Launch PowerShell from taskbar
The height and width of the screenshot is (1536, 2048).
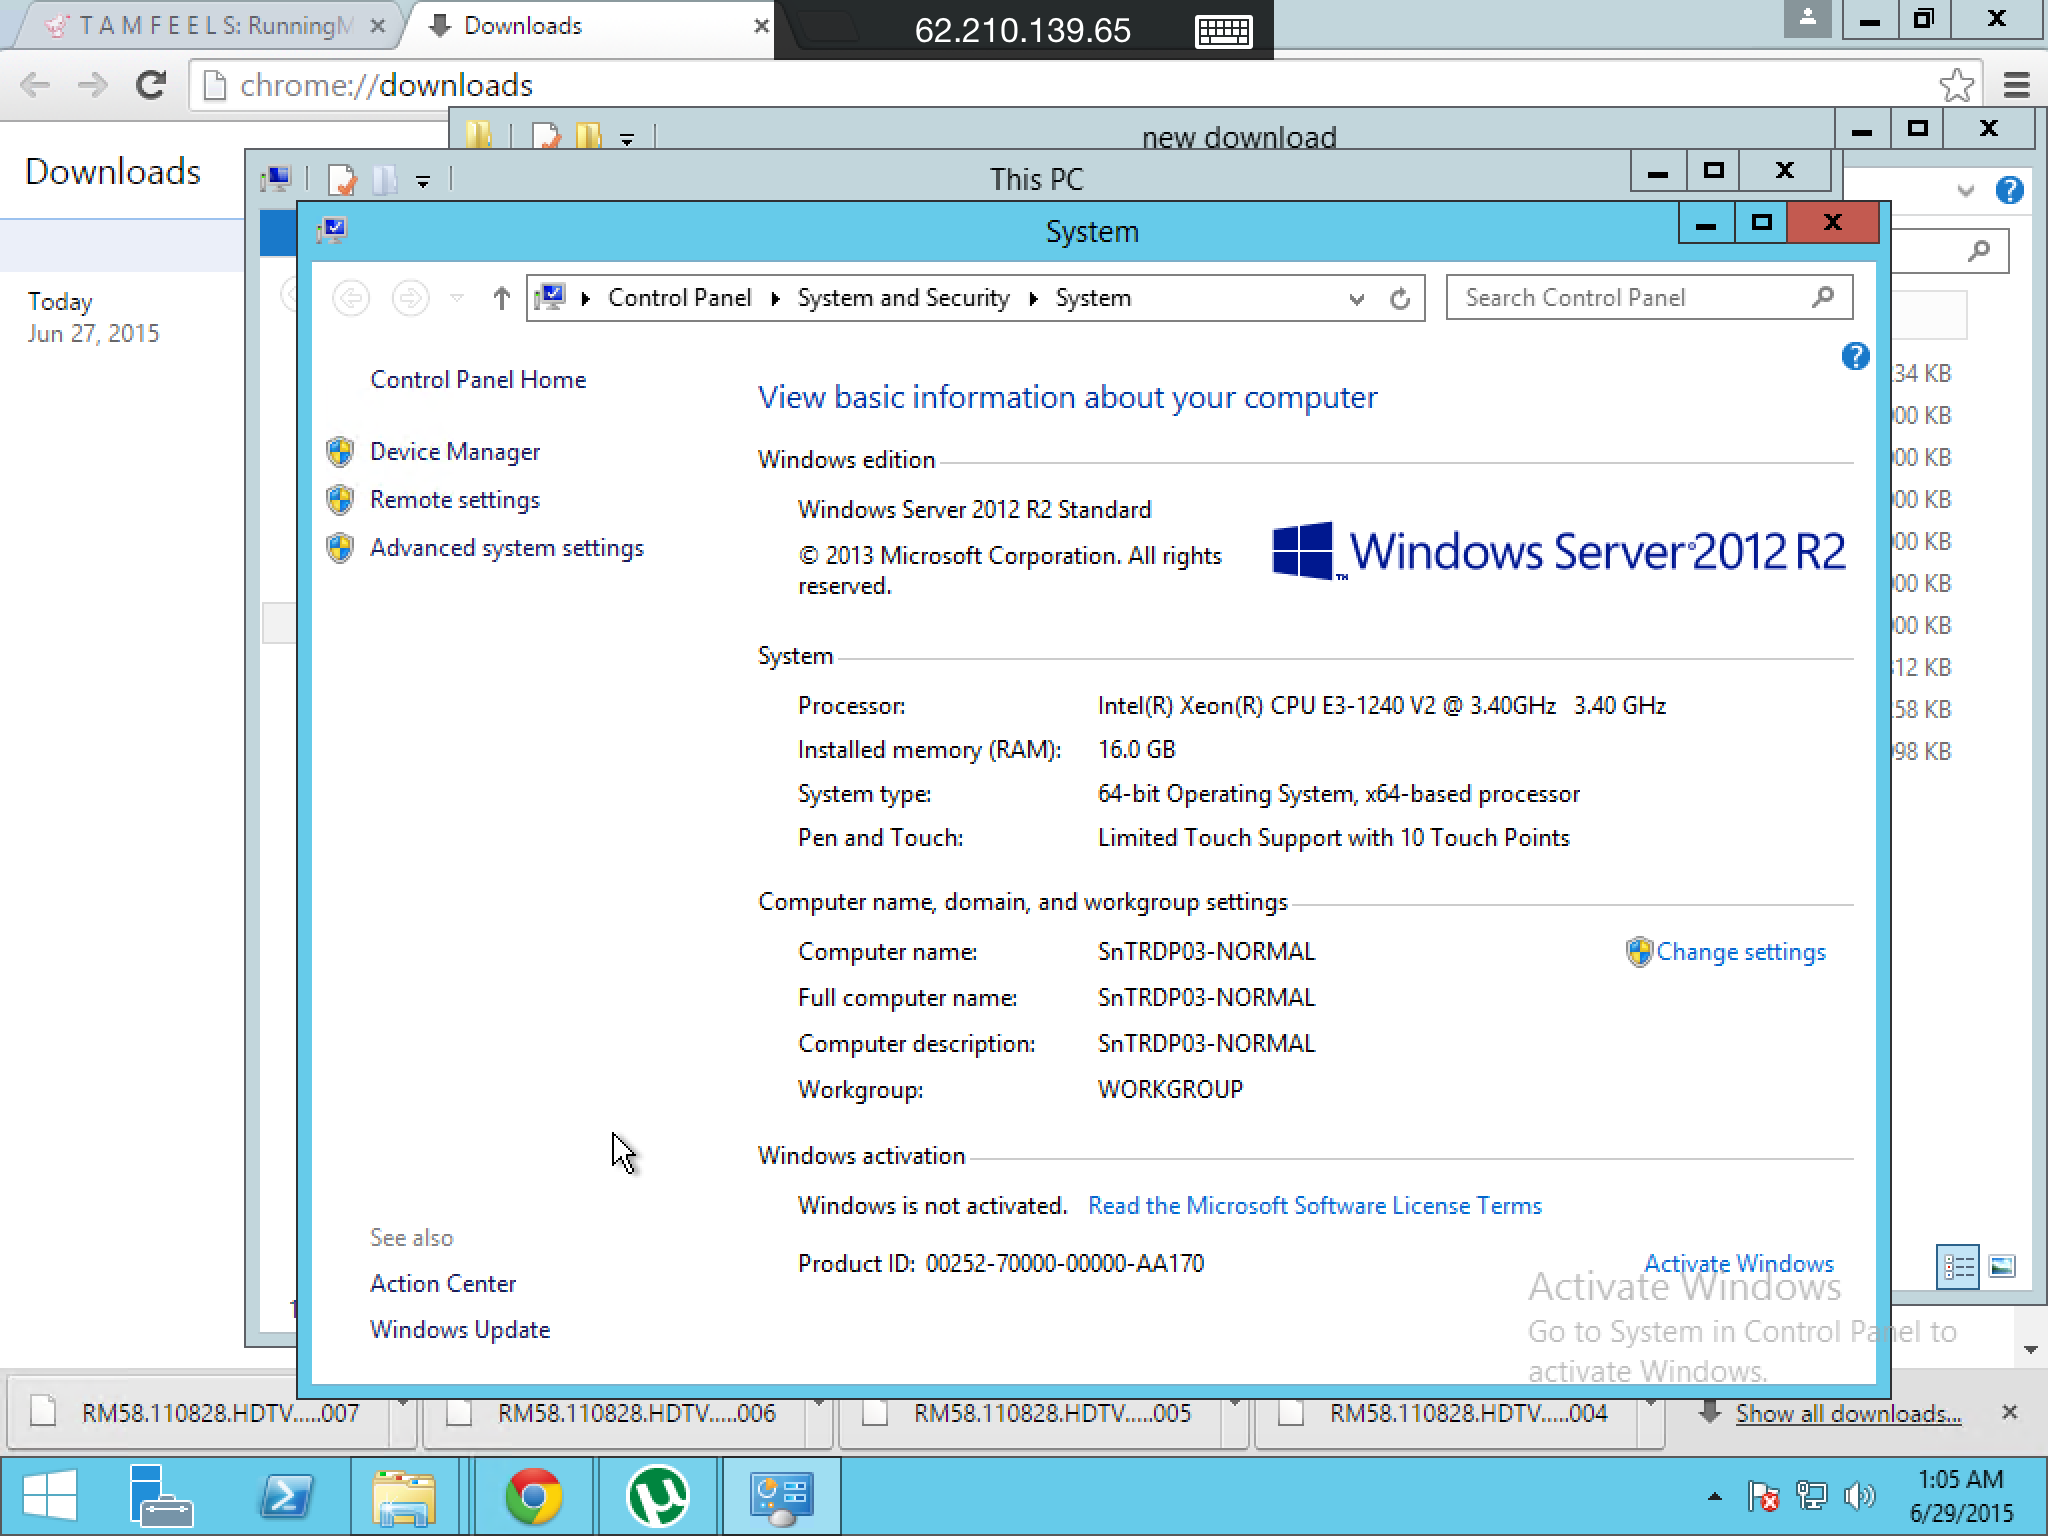(285, 1496)
